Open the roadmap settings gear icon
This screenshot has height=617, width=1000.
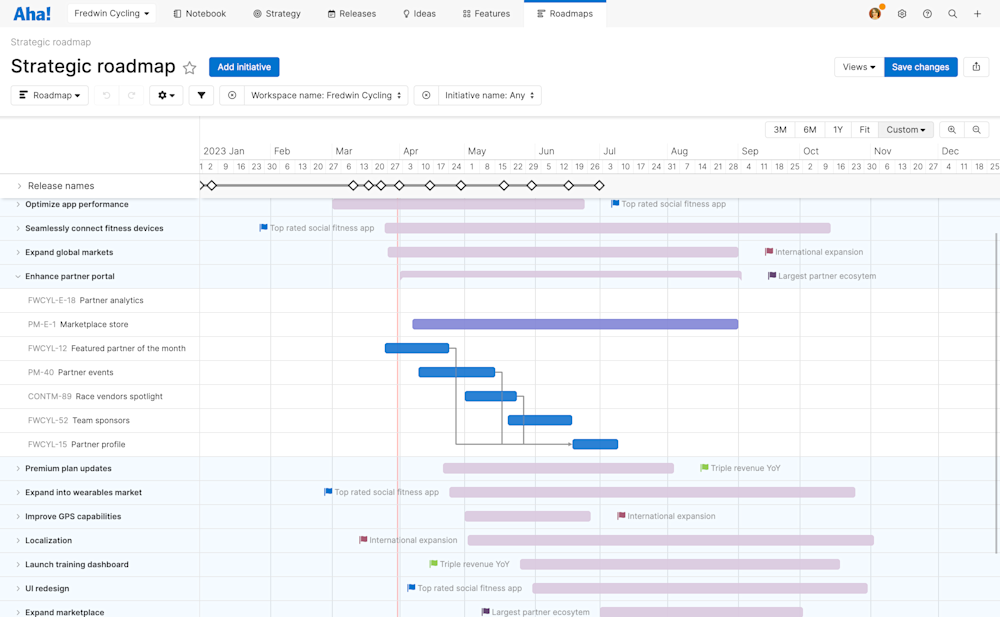click(164, 95)
